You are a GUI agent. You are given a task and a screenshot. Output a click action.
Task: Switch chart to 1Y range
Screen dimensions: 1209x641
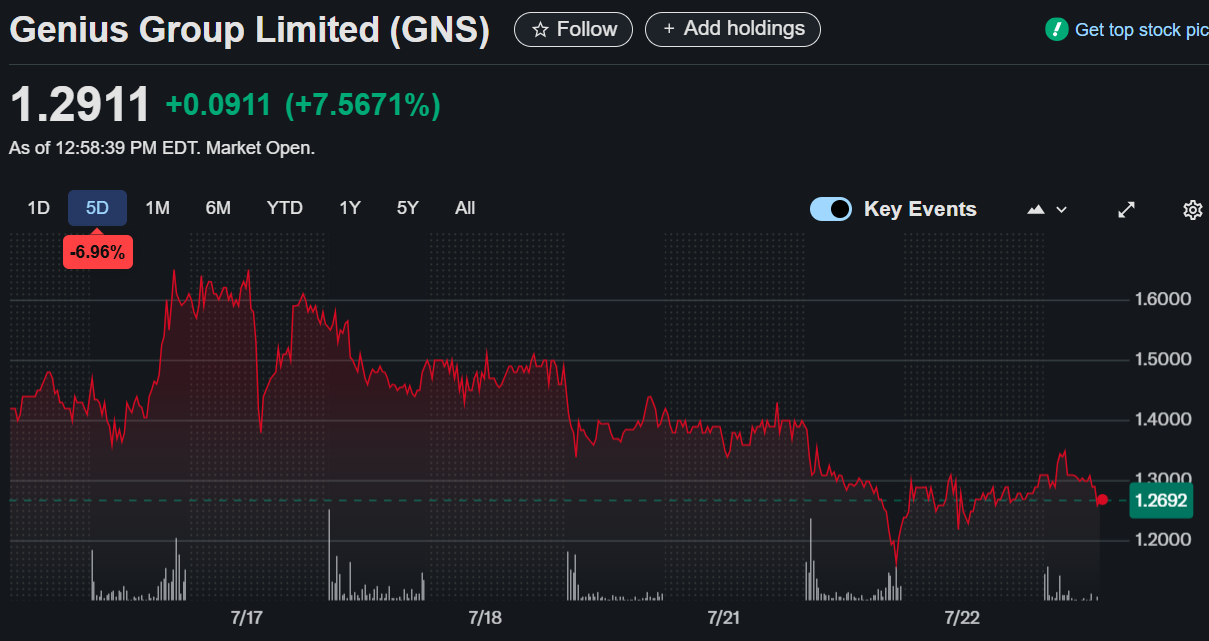coord(350,208)
